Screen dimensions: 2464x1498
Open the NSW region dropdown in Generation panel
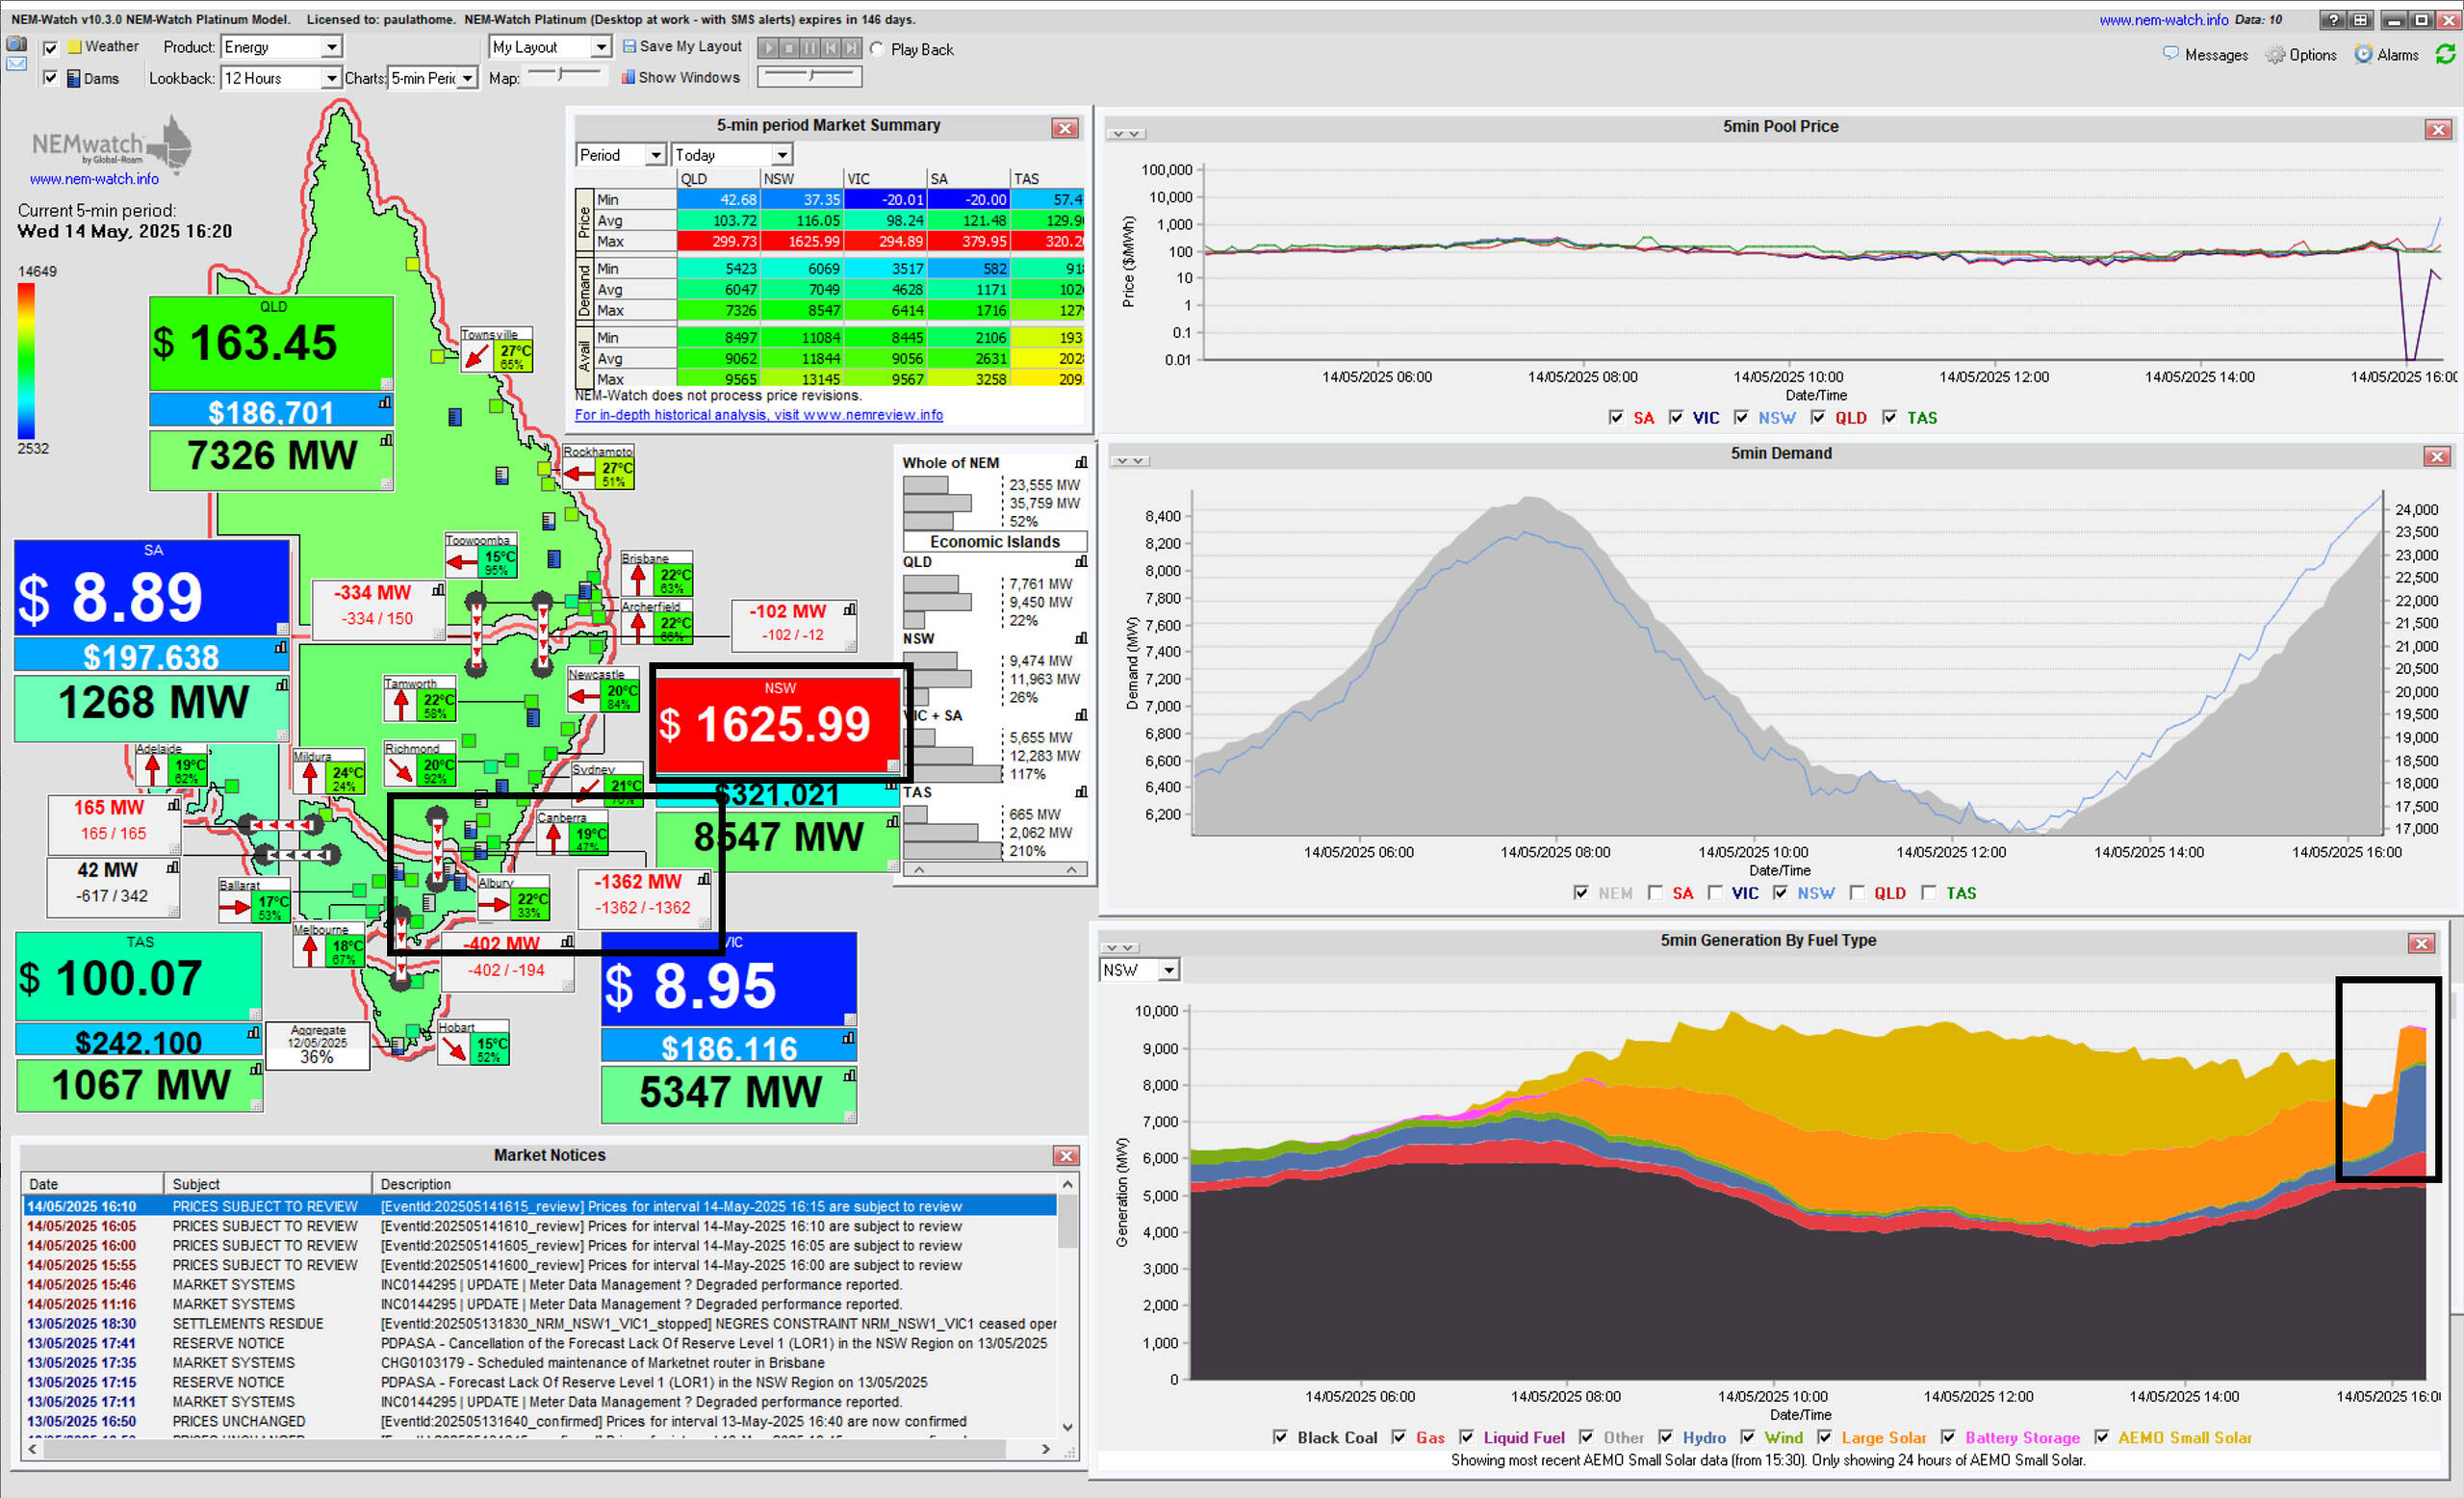click(x=1139, y=970)
